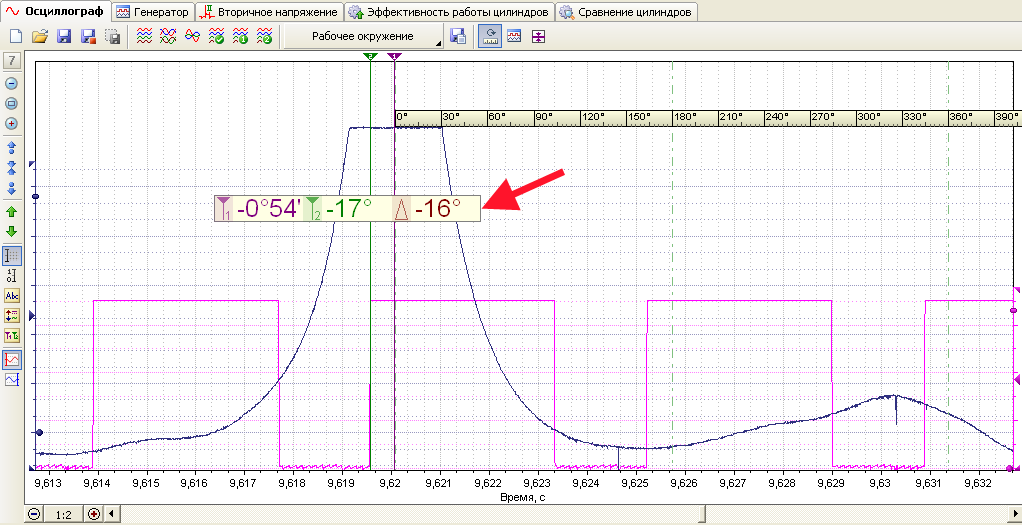Screen dimensions: 1022x525
Task: Click the horizontal scrollbar left arrow
Action: 109,515
